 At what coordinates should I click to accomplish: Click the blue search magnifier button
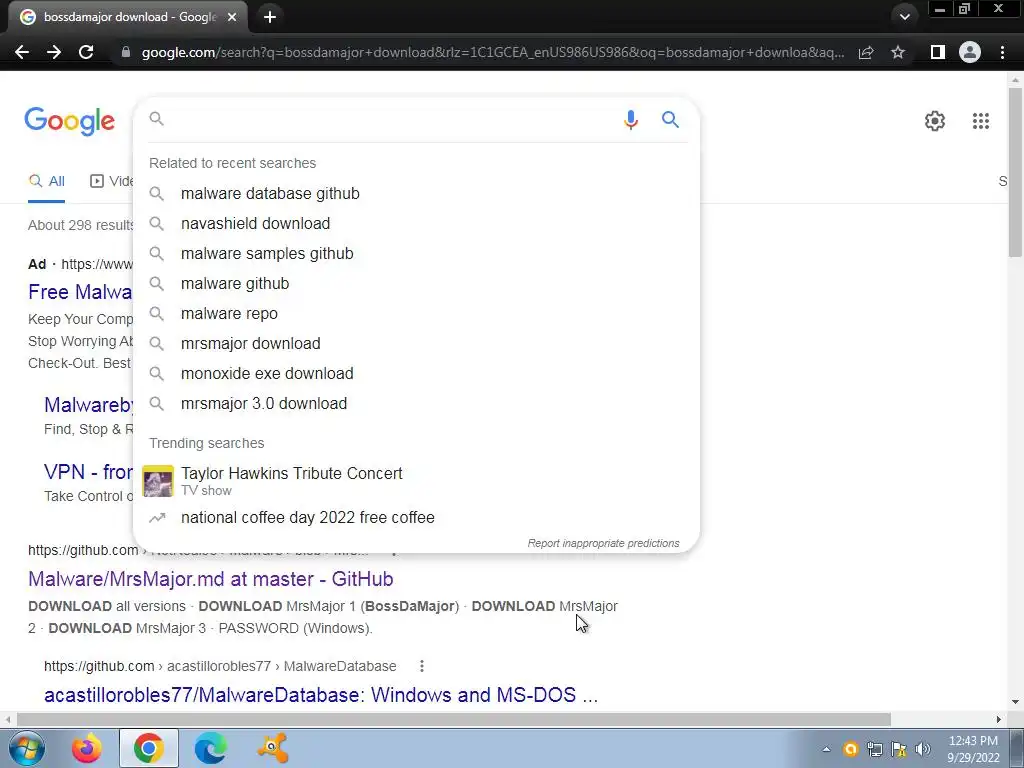(x=670, y=120)
